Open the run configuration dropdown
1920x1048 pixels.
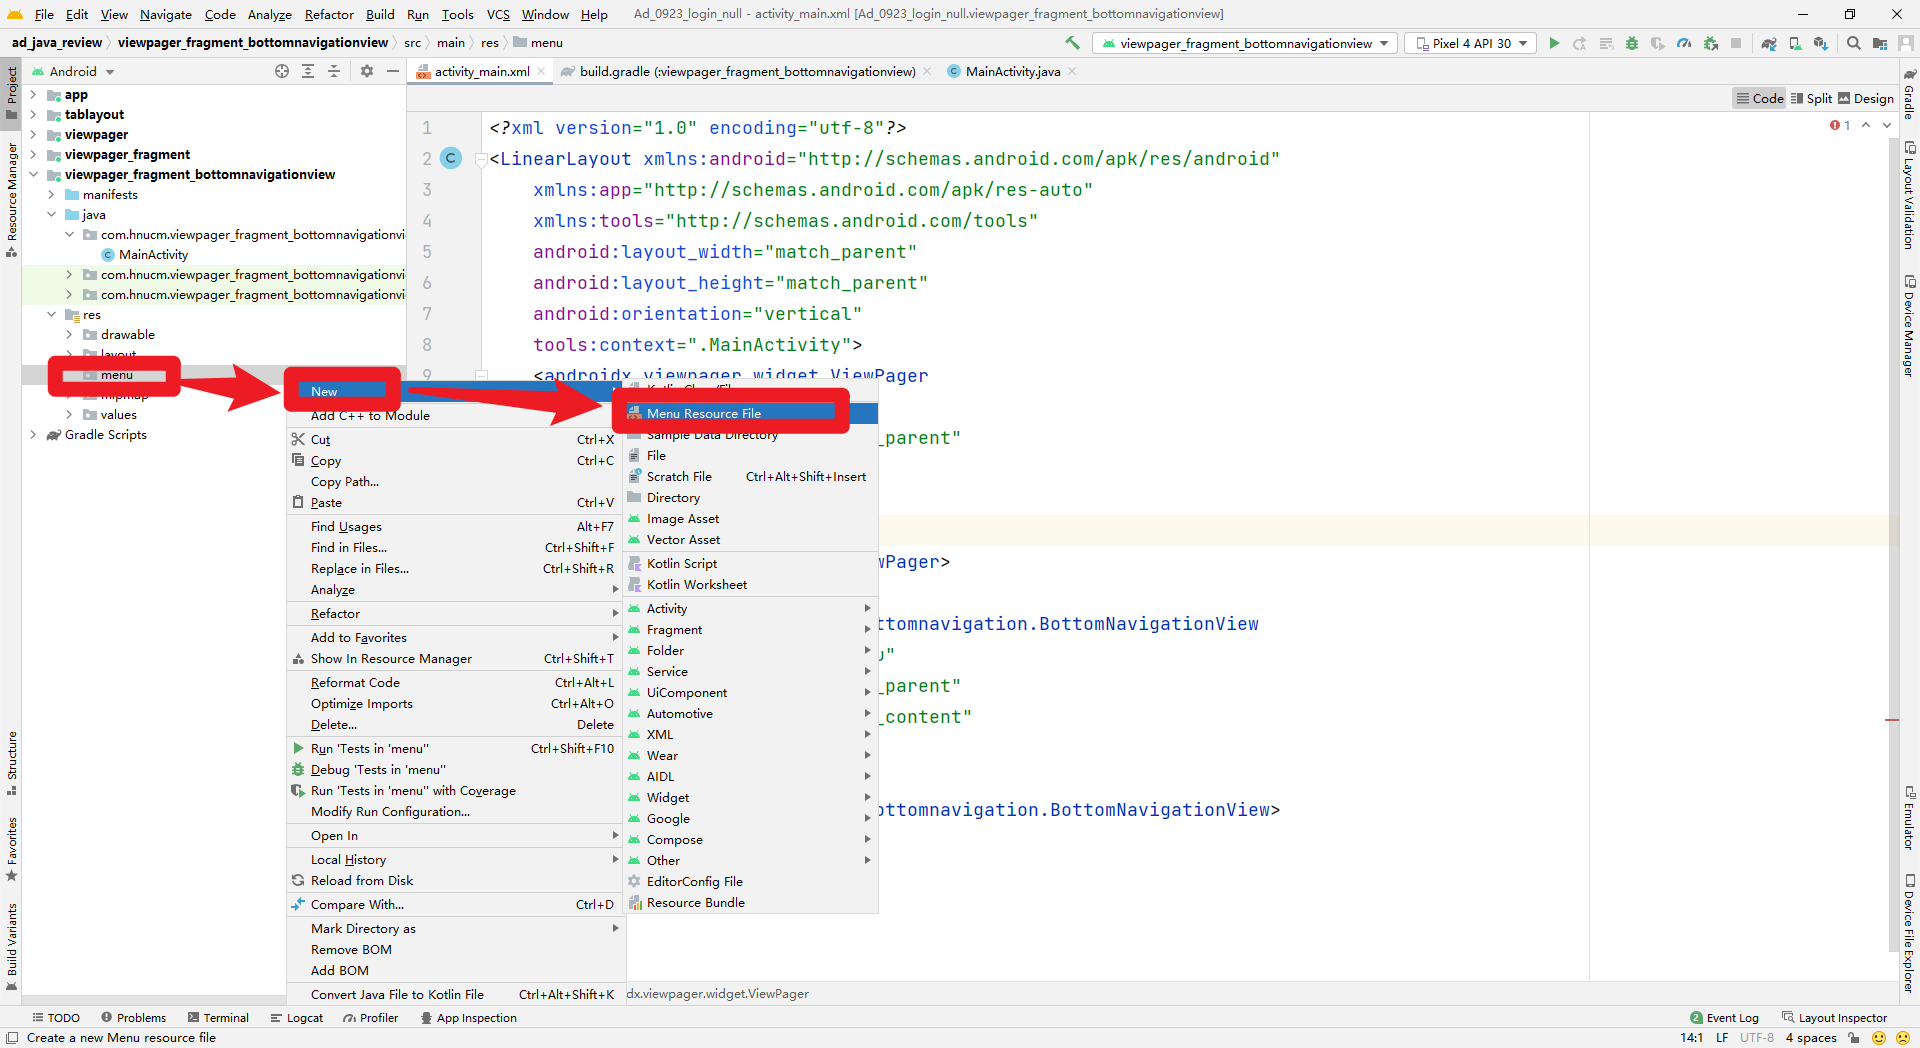tap(1245, 43)
